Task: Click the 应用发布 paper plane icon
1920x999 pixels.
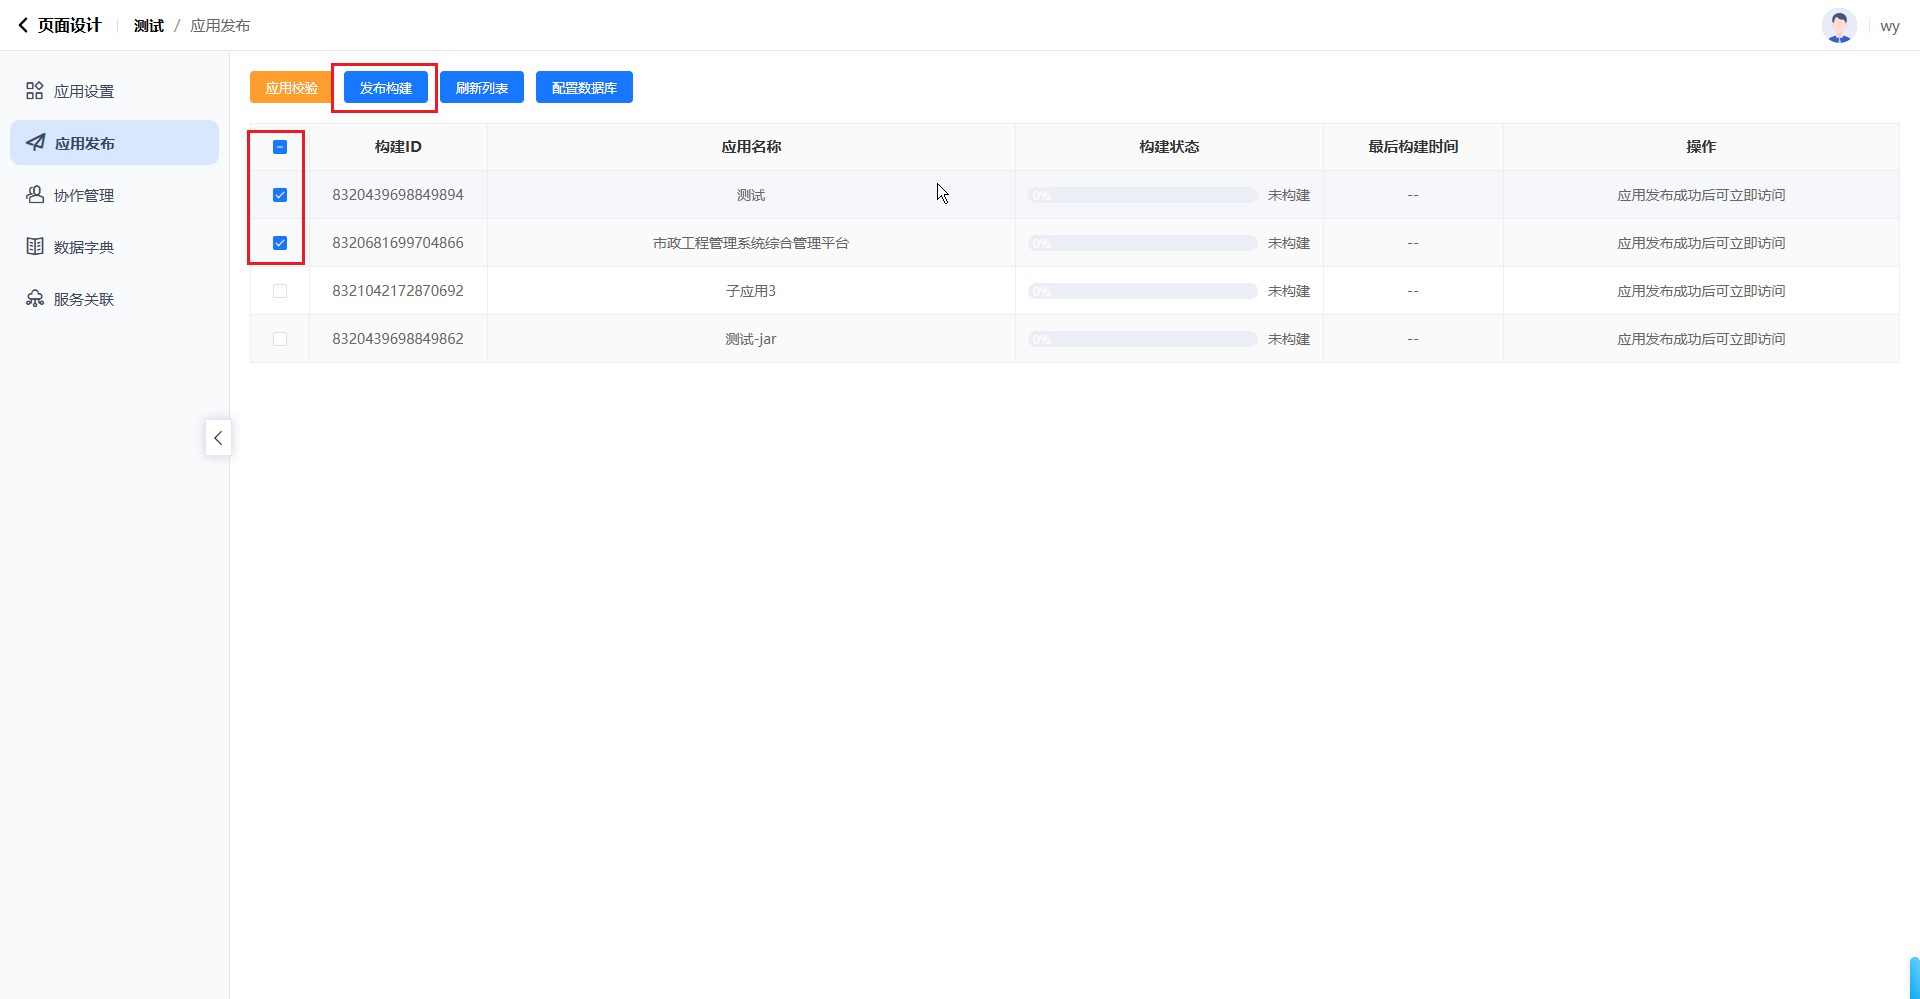Action: point(36,143)
